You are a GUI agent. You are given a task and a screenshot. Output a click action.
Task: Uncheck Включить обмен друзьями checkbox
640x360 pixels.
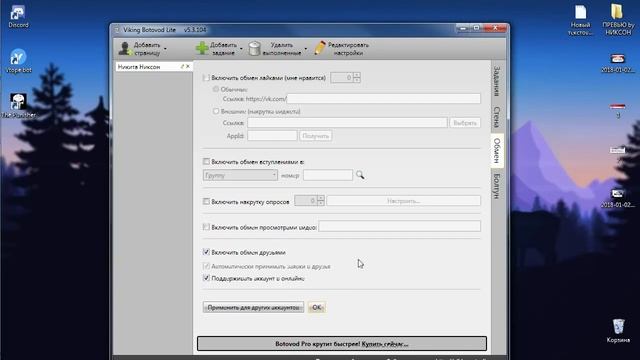(x=206, y=252)
